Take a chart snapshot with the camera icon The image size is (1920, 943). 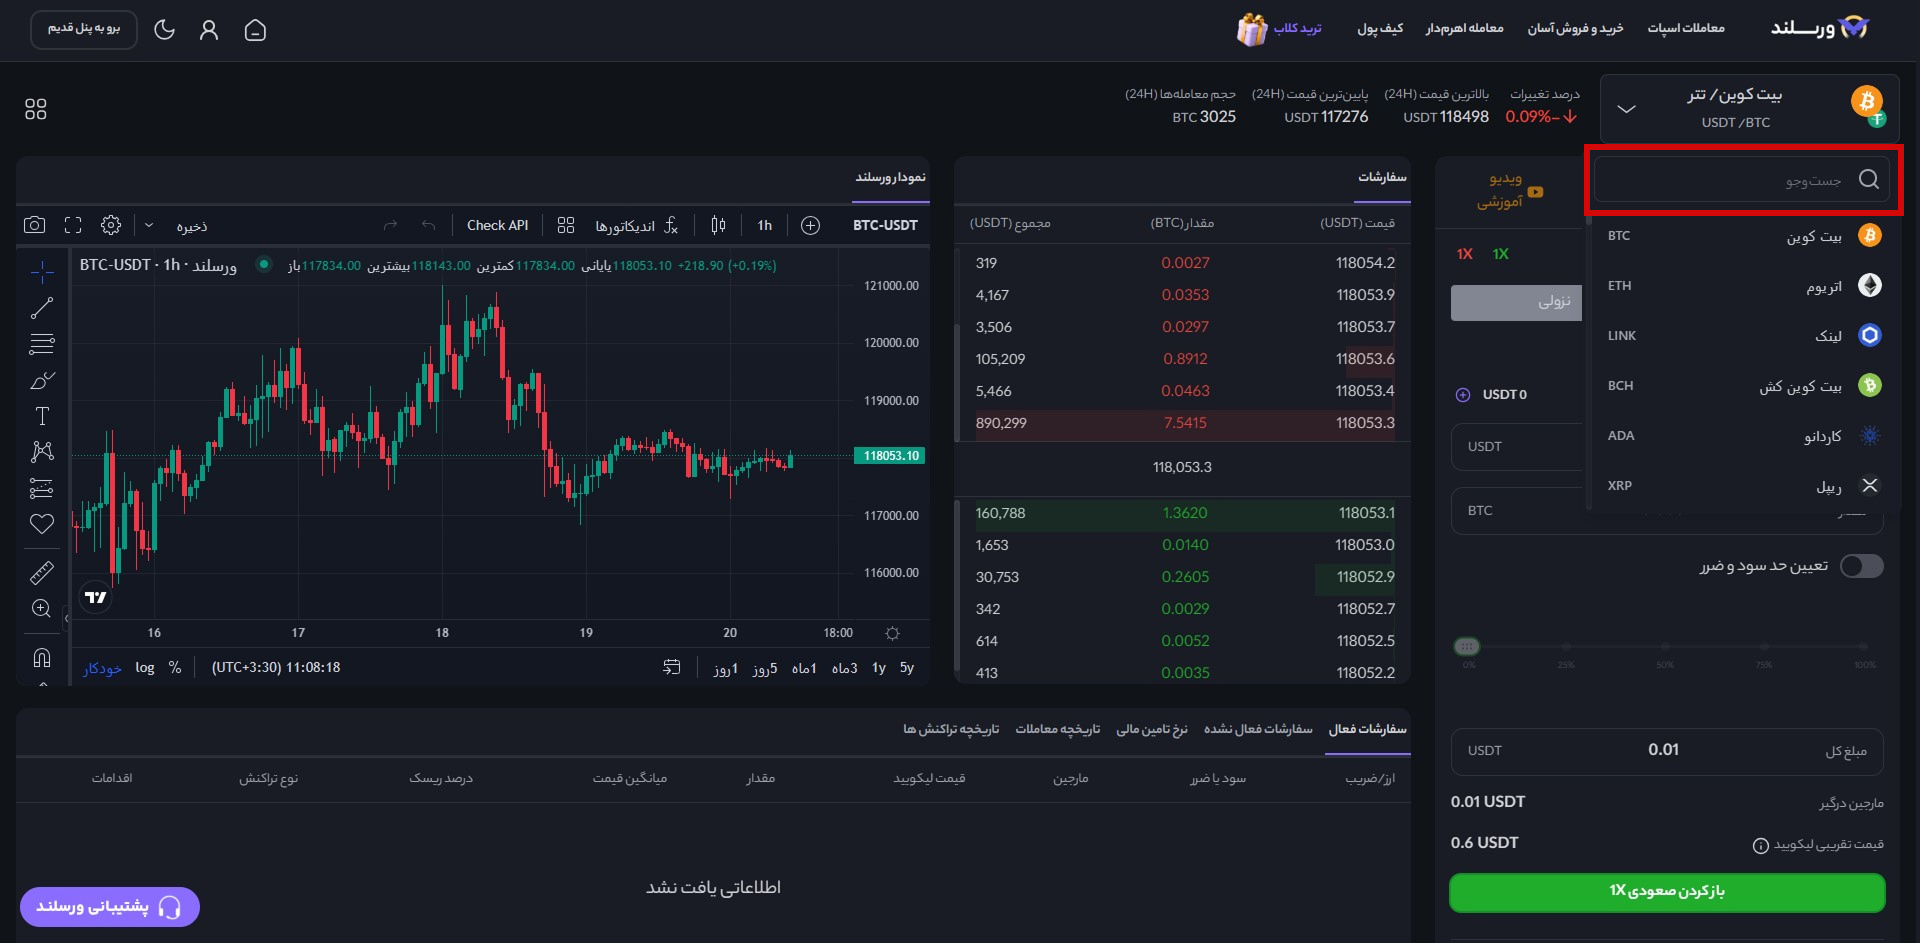34,225
